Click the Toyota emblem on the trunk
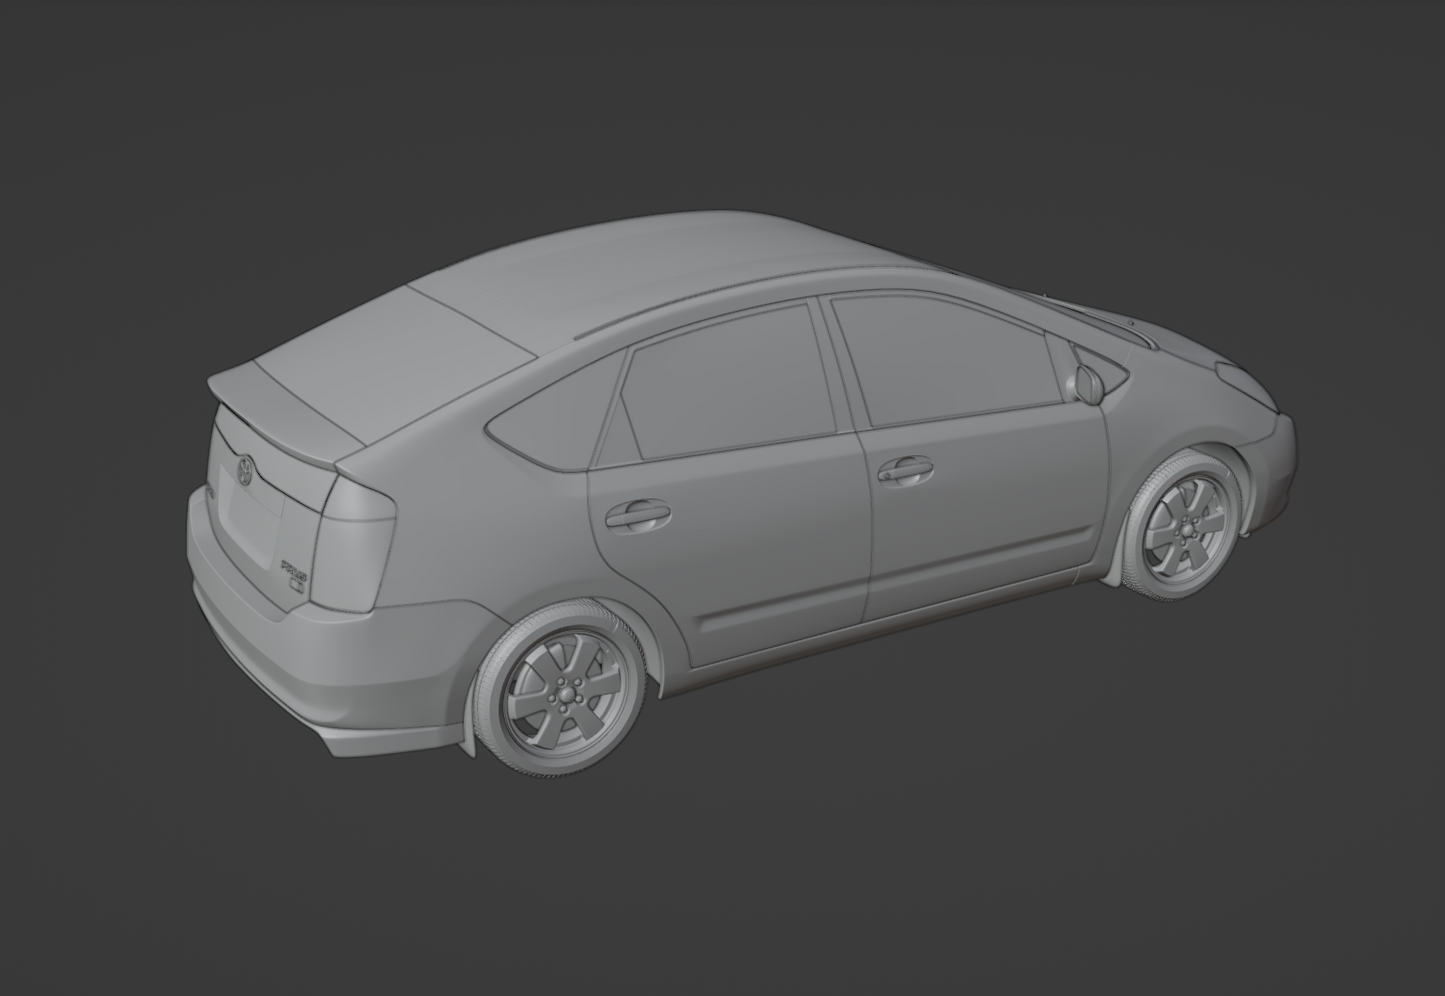This screenshot has height=996, width=1445. click(x=244, y=469)
